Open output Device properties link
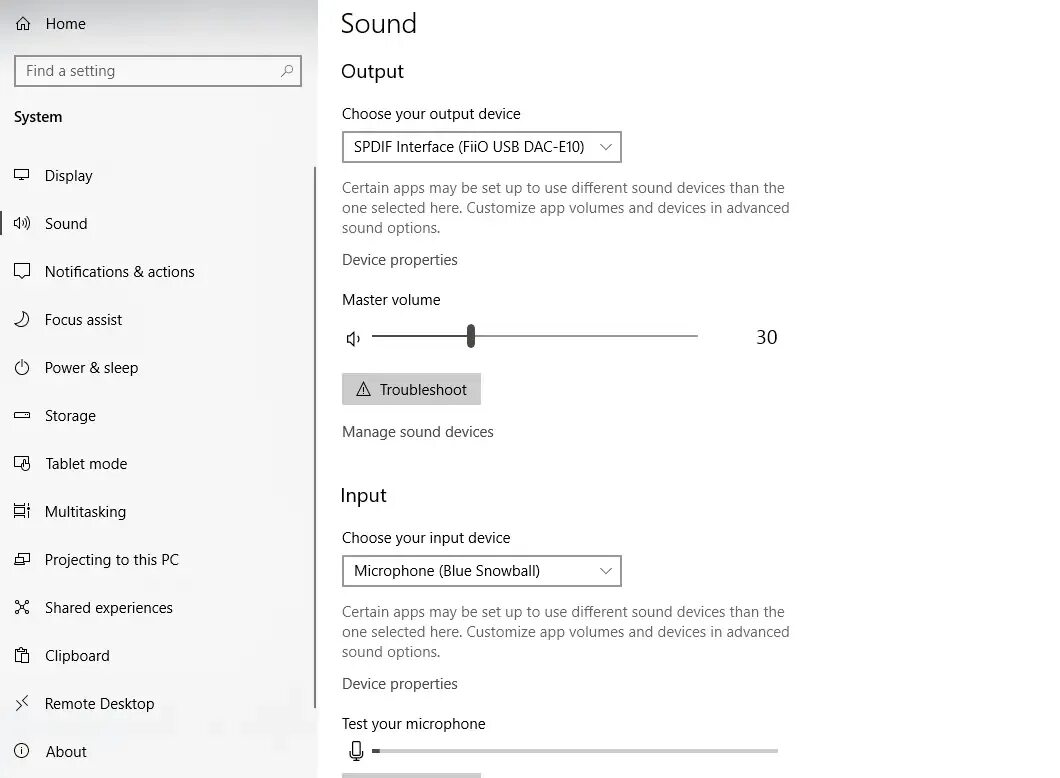 399,260
